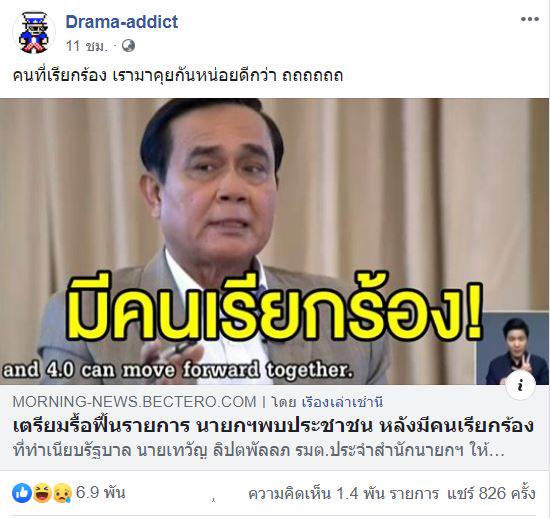The width and height of the screenshot is (550, 518).
Task: Click the Sad reaction icon
Action: click(x=62, y=493)
